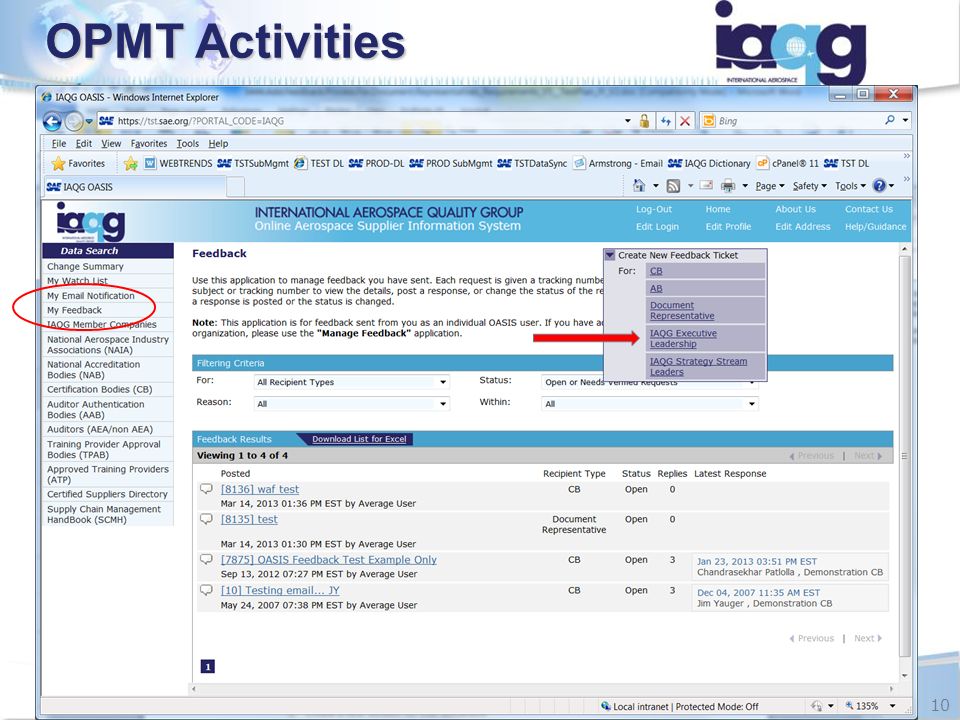
Task: Open the IAQG Dictionary favorites shortcut
Action: (x=709, y=163)
